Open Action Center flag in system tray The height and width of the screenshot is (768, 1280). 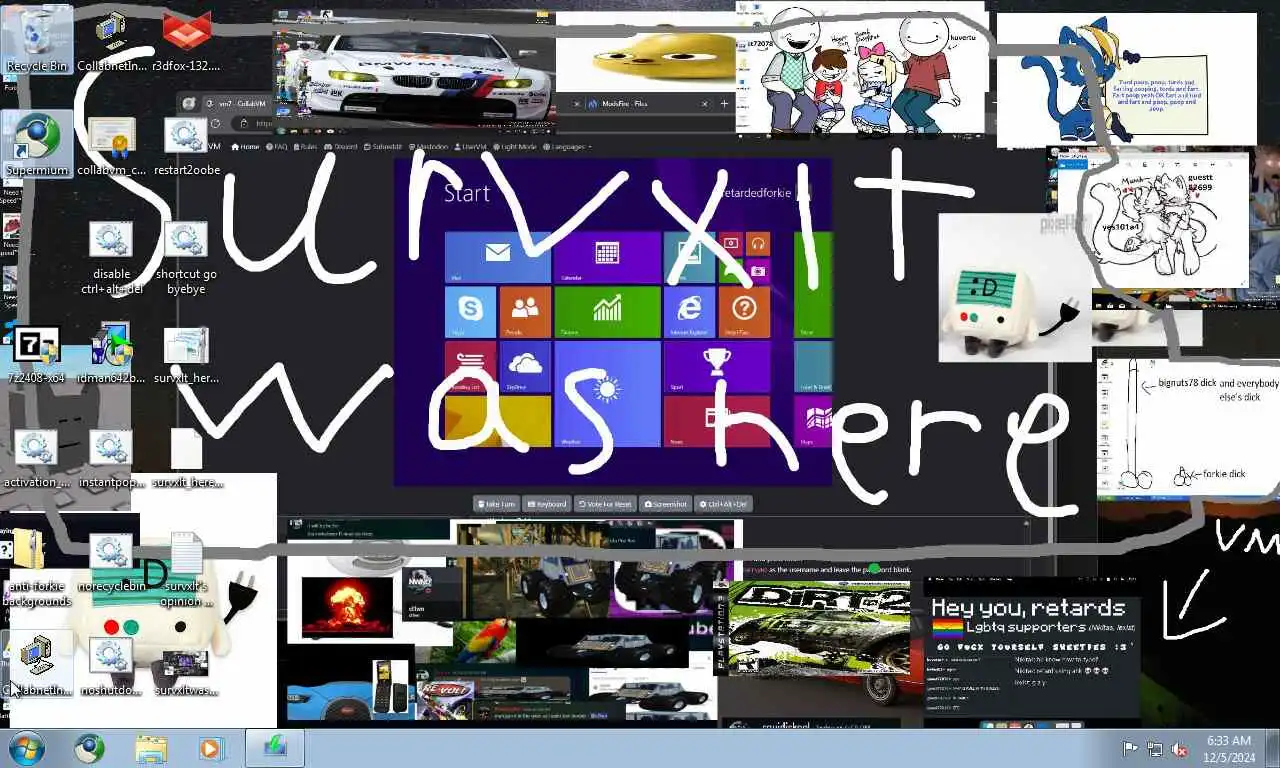point(1130,749)
